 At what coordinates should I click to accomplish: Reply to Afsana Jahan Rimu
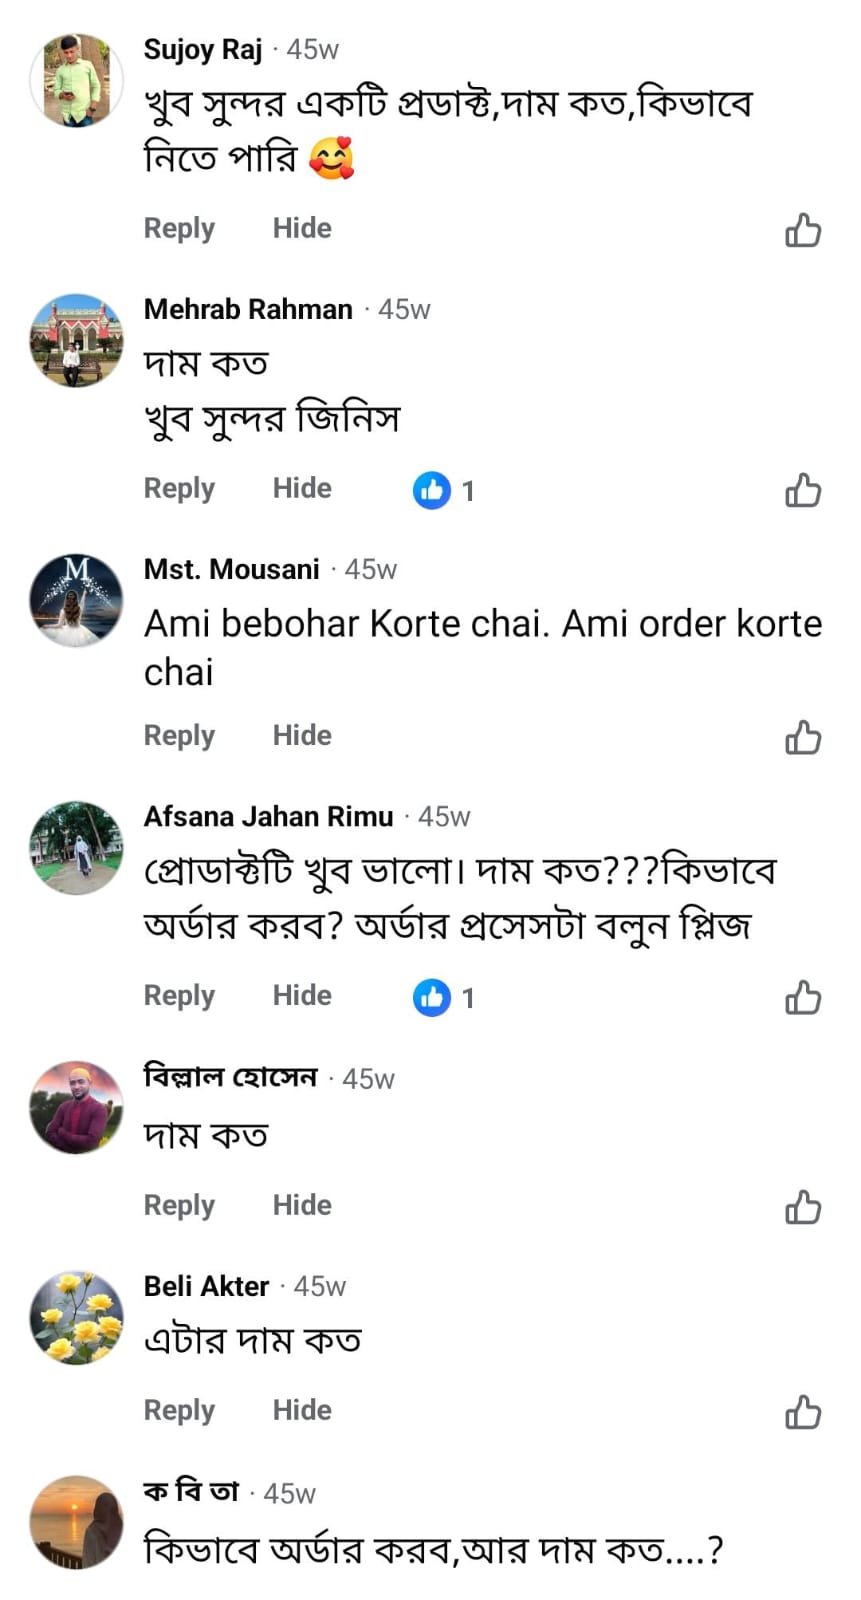coord(179,996)
